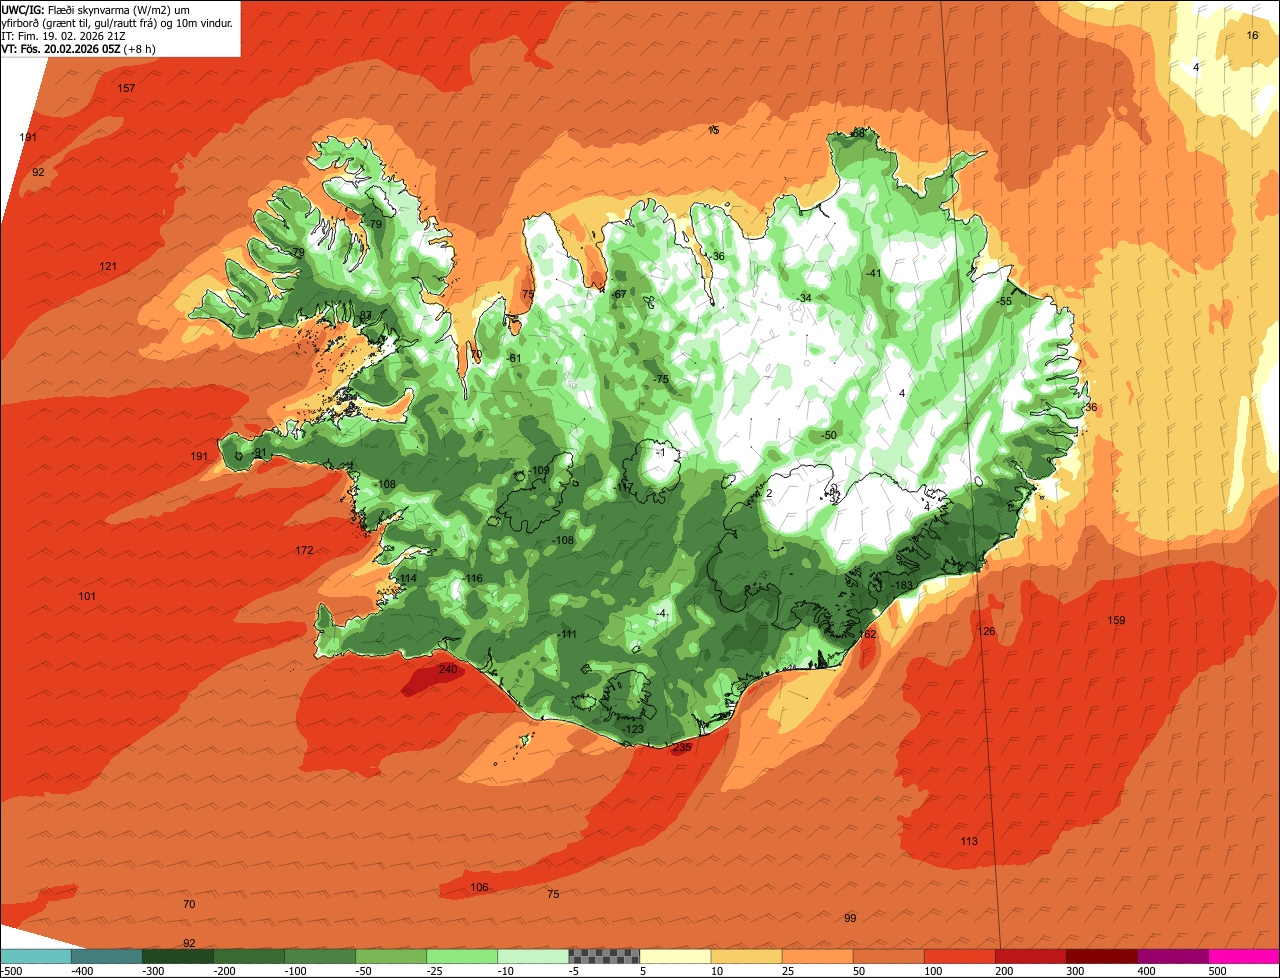The image size is (1280, 978).
Task: Click the legend swatch between 200 and 300
Action: 1030,955
